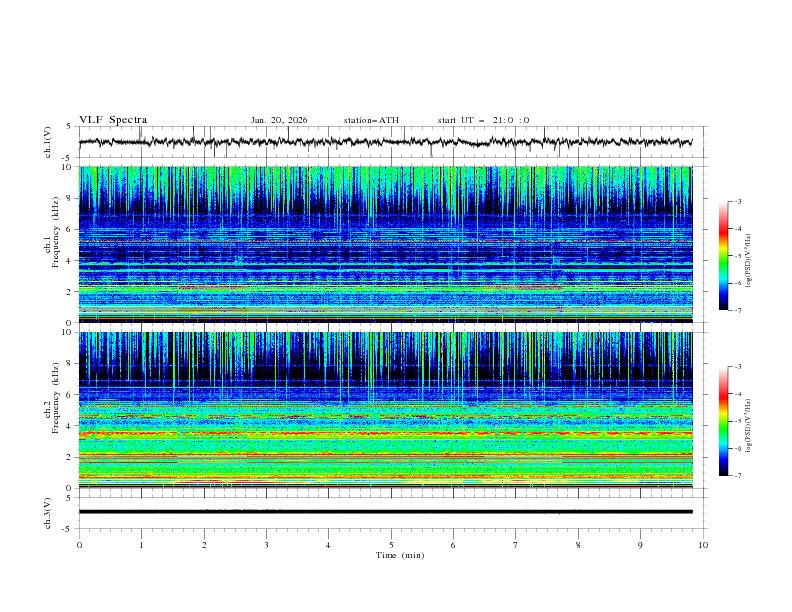Click the ch.2 colorbar 'log(PSD)(V²/Hz)' label
This screenshot has height=612, width=792.
[749, 426]
